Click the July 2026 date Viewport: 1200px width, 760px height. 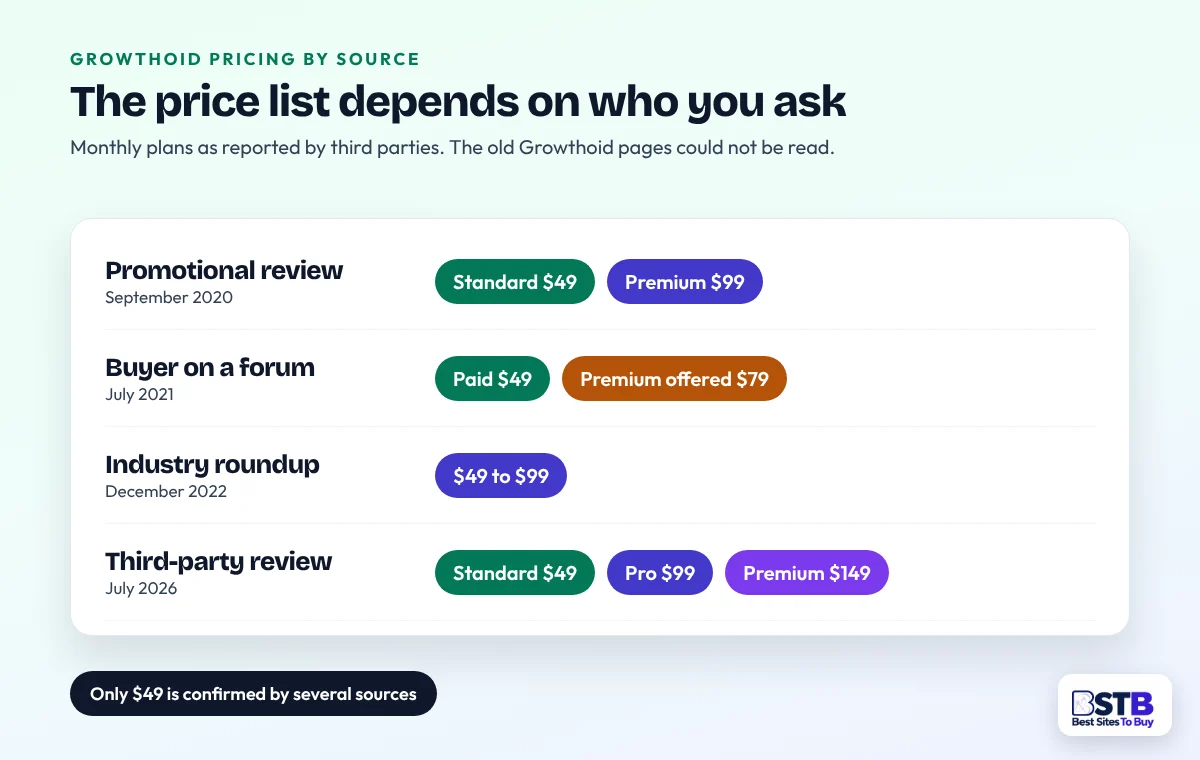[x=141, y=588]
